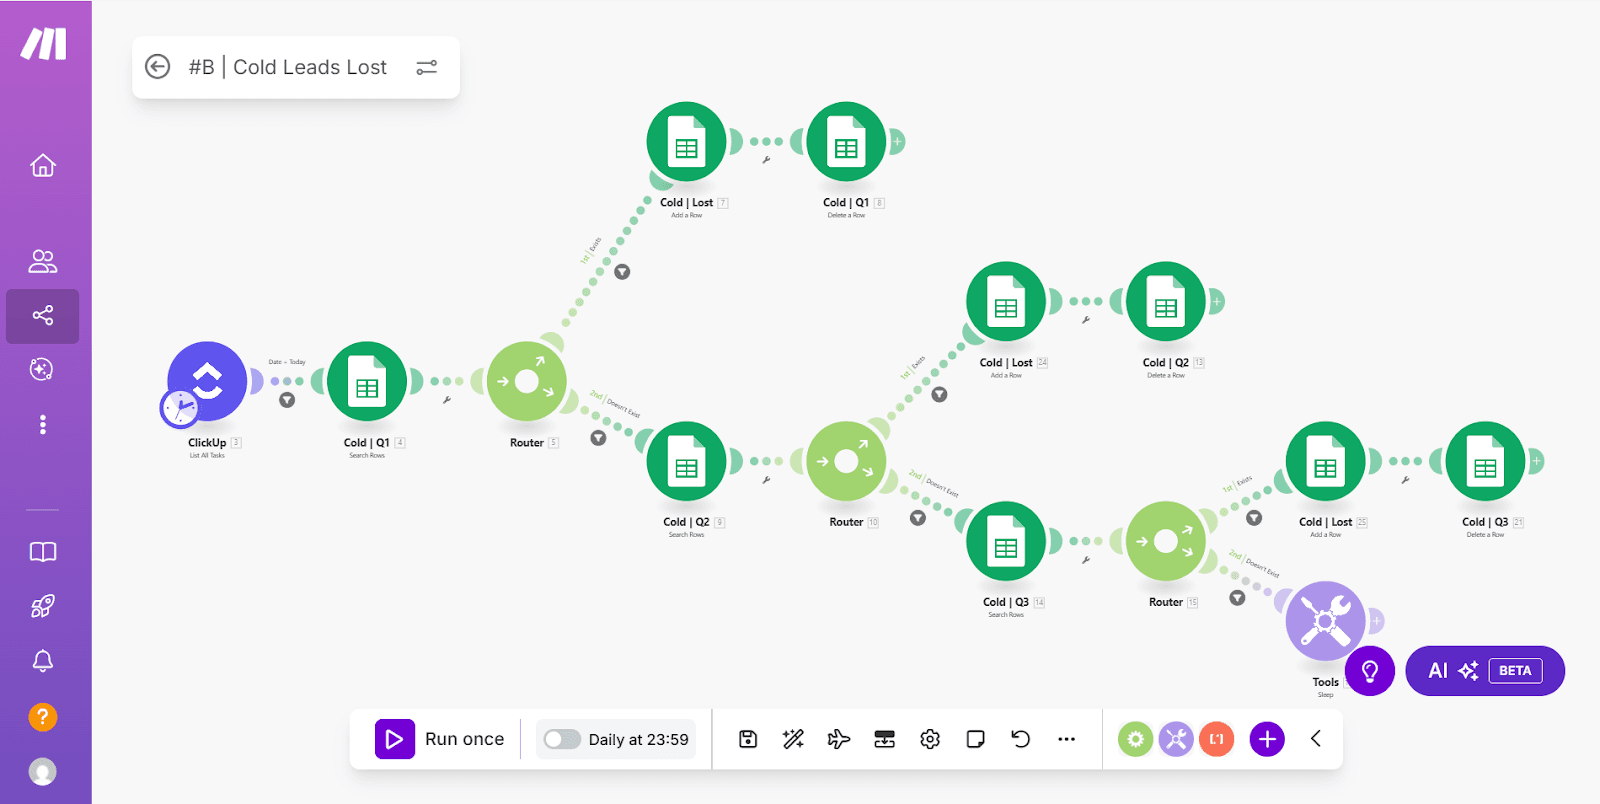Open the AI BETA assistant button
The height and width of the screenshot is (804, 1600).
(x=1485, y=671)
